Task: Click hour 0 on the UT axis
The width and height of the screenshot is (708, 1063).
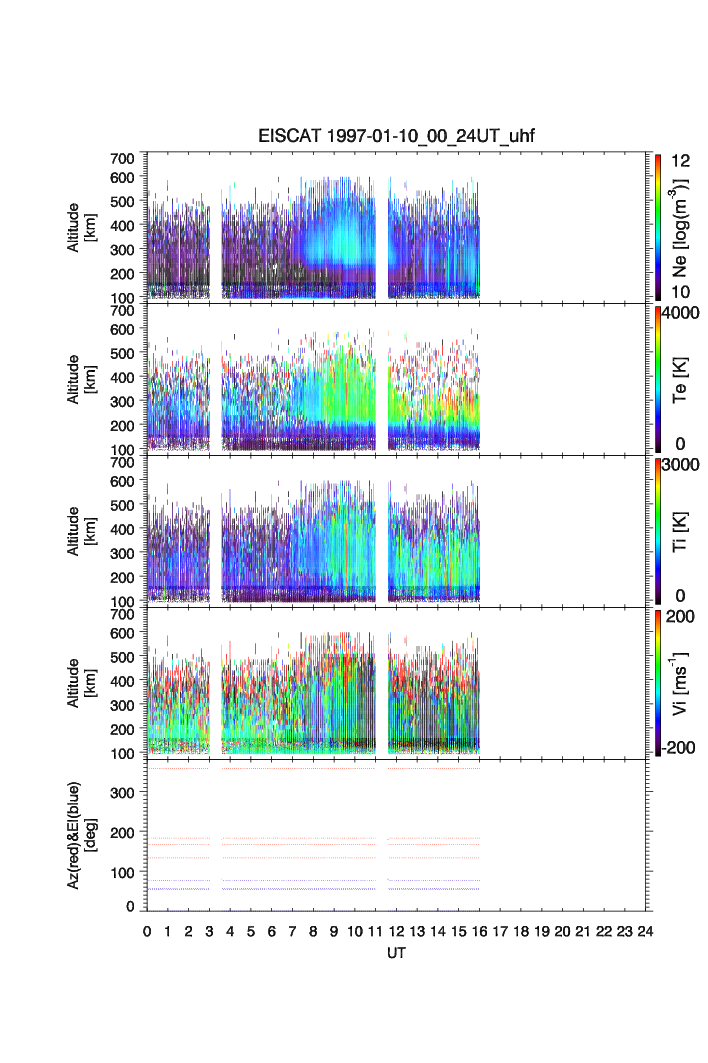Action: pos(147,931)
